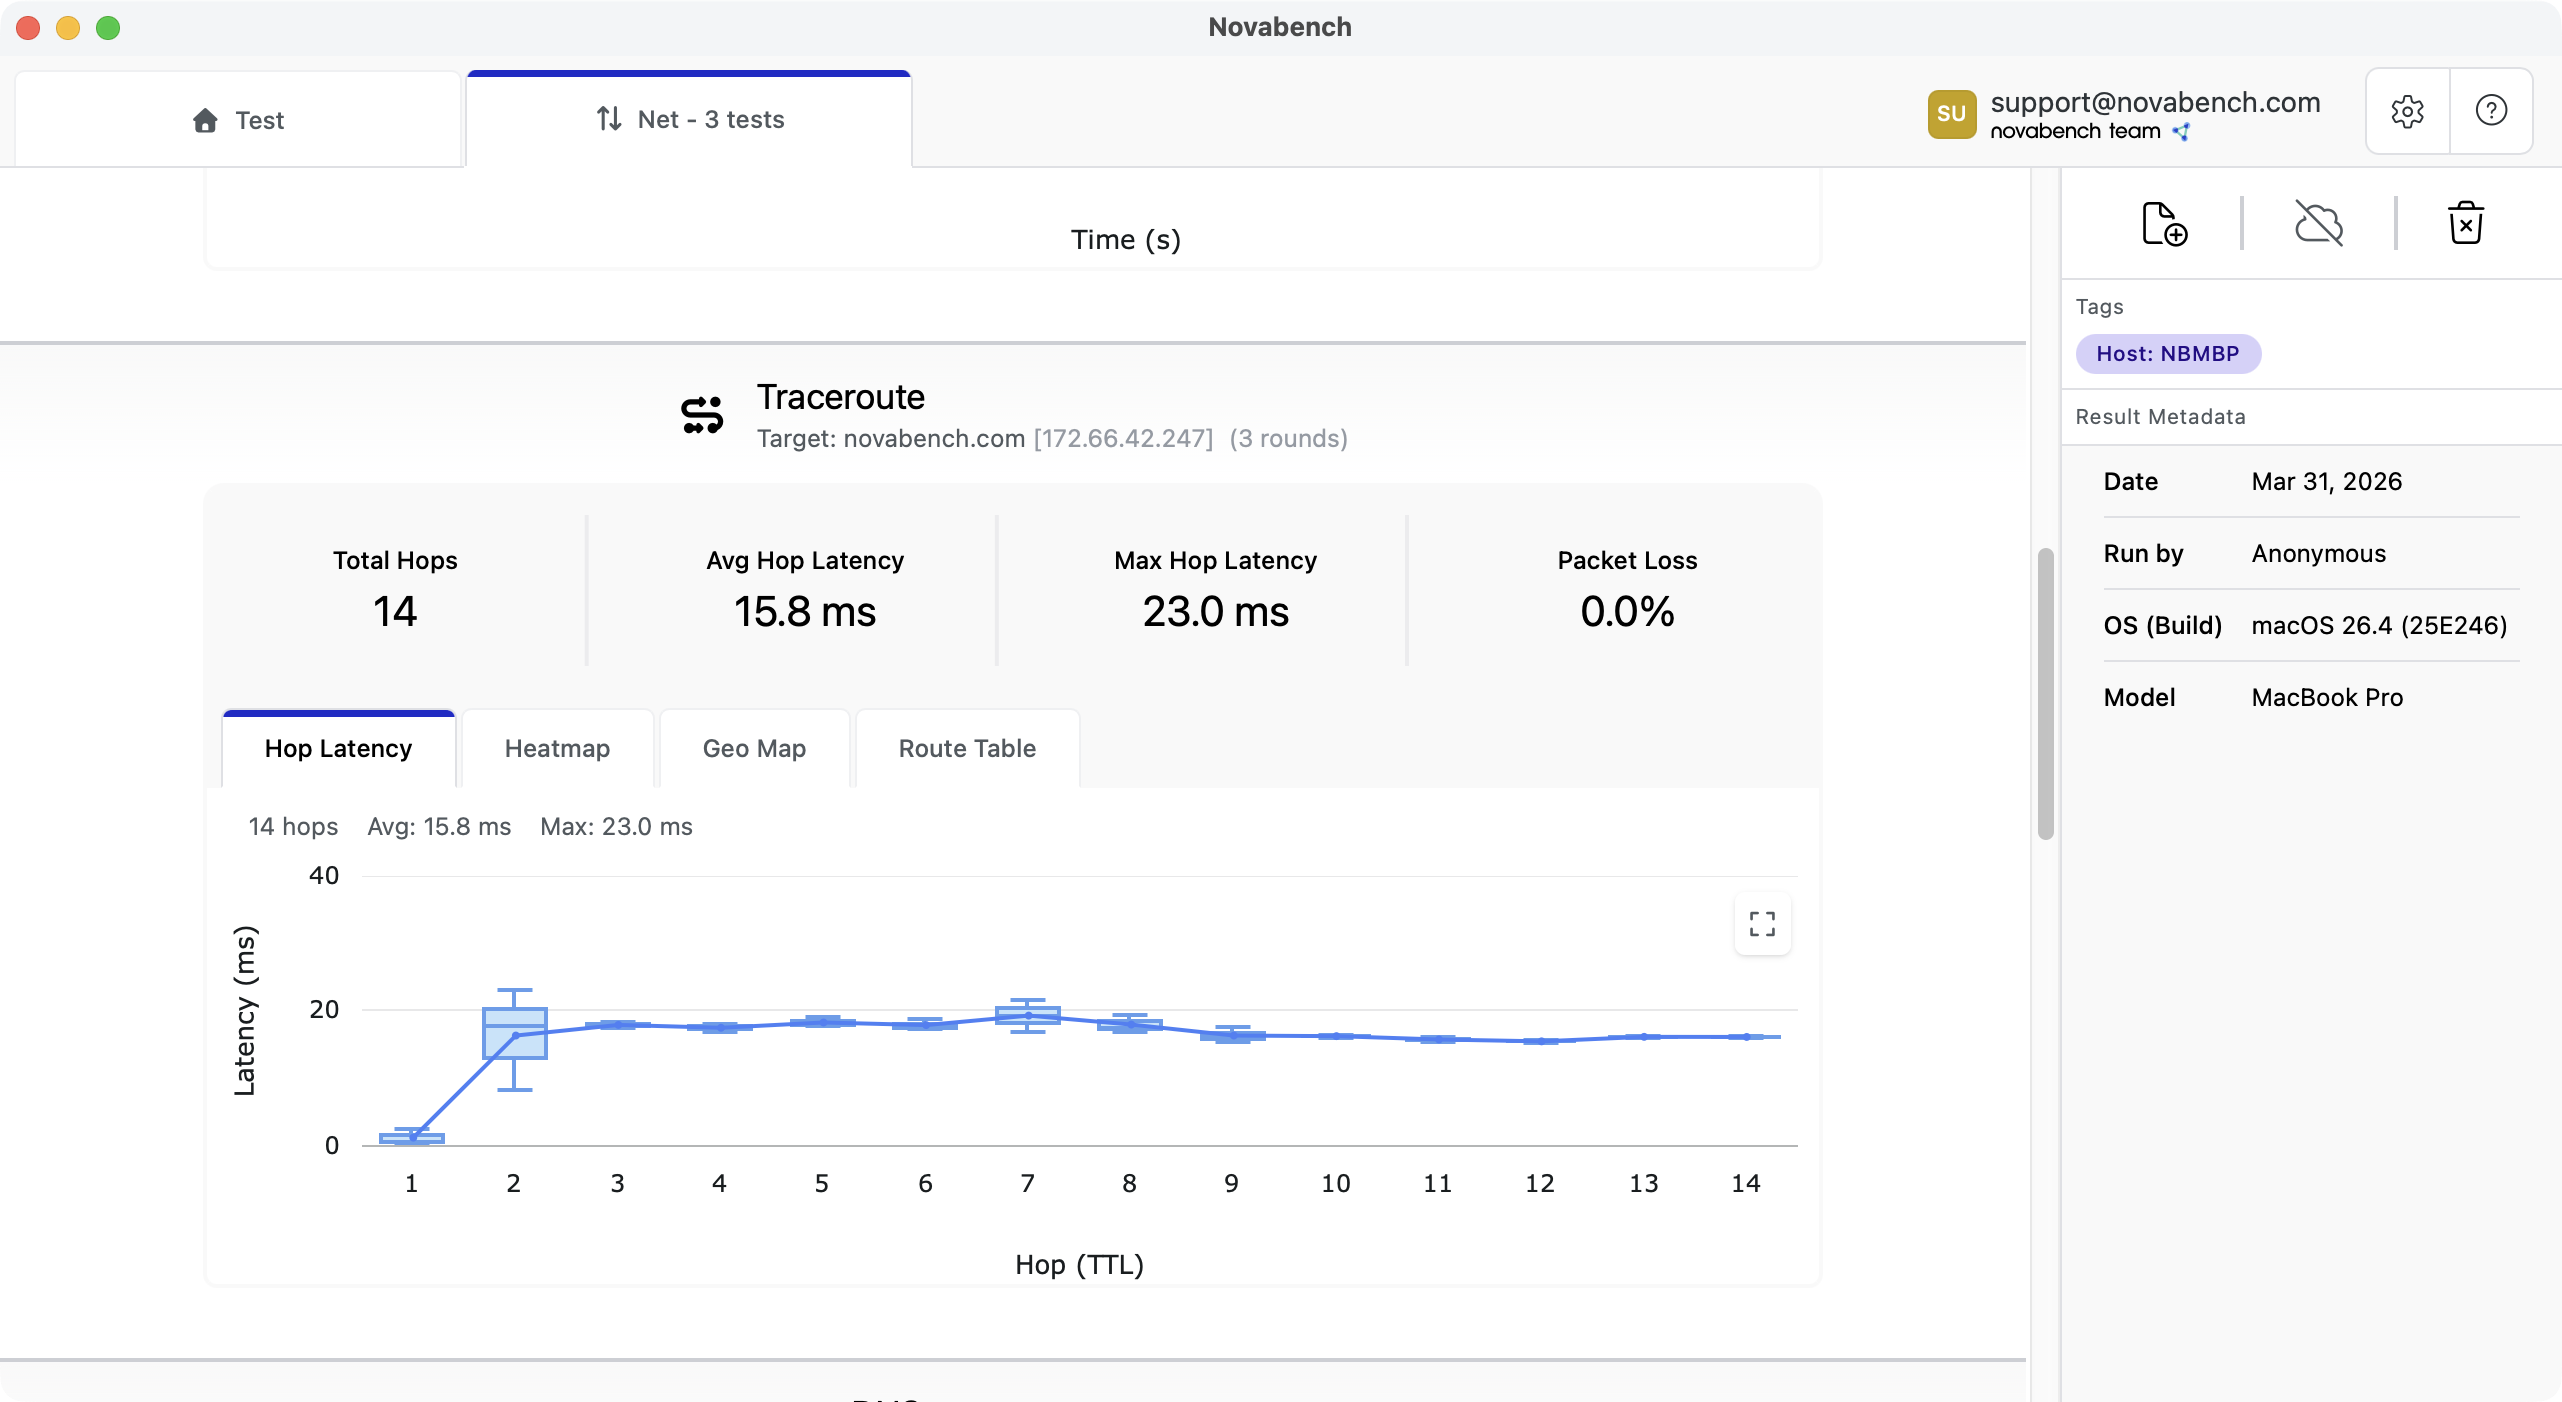Select the Geo Map visualization

click(753, 748)
